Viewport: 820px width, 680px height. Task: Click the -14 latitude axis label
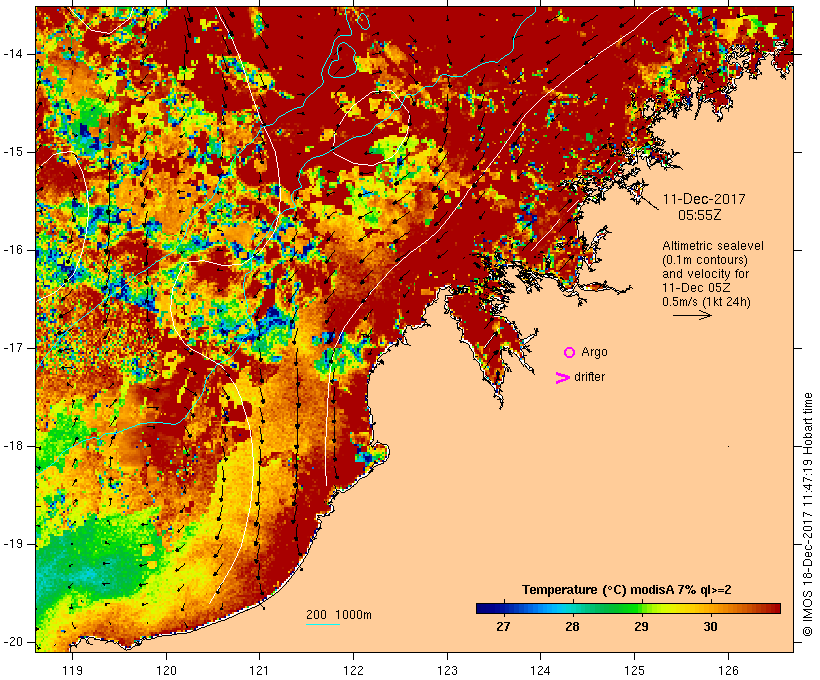(13, 54)
